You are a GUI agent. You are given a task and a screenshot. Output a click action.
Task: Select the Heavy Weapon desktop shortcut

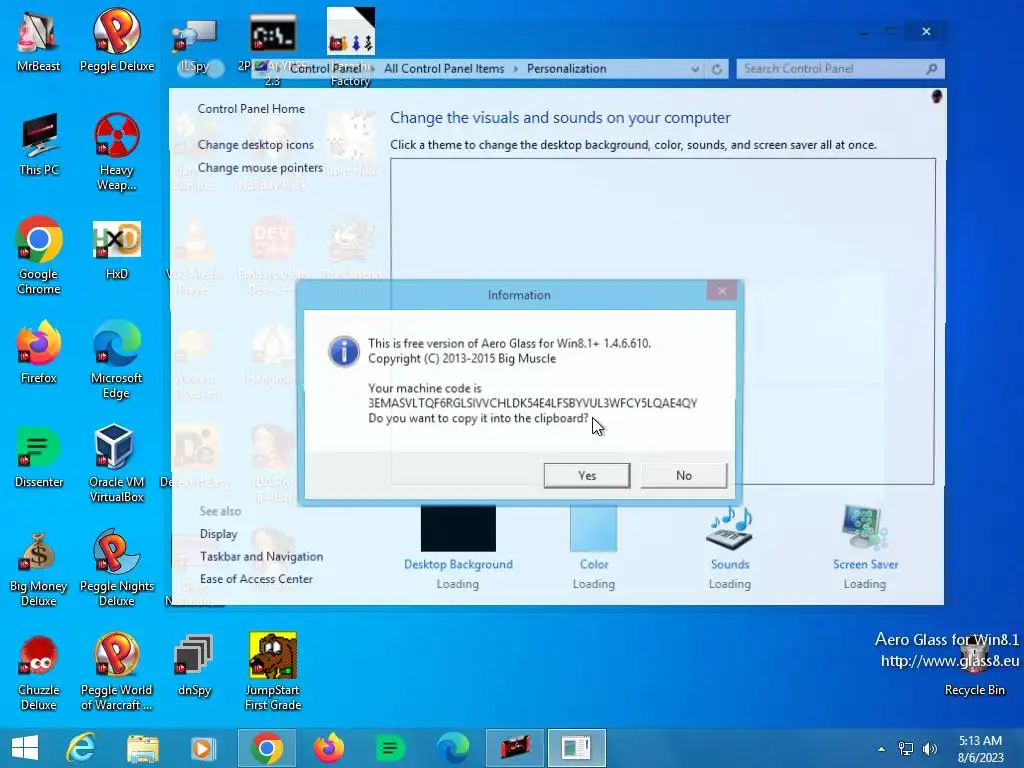pyautogui.click(x=117, y=152)
